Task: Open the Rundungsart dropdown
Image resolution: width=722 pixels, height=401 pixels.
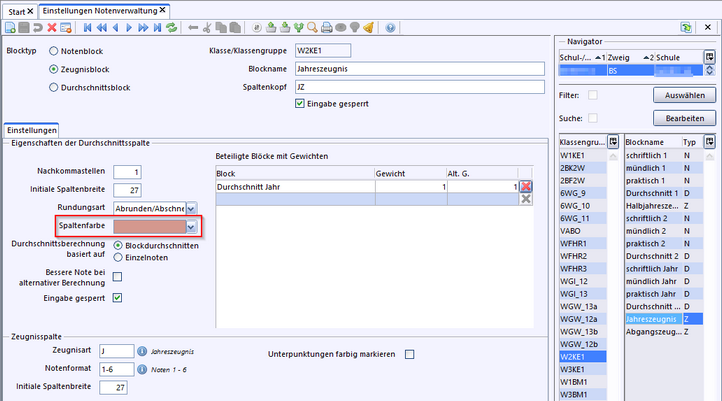Action: tap(191, 208)
